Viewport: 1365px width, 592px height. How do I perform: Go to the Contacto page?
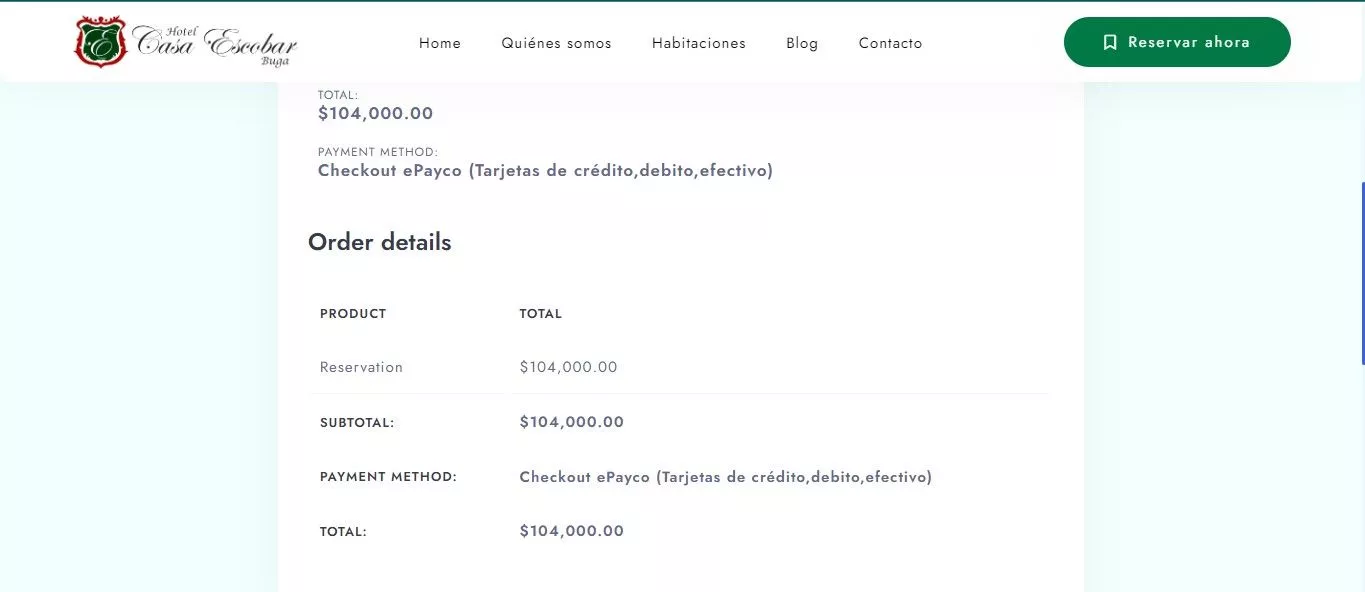pyautogui.click(x=890, y=43)
